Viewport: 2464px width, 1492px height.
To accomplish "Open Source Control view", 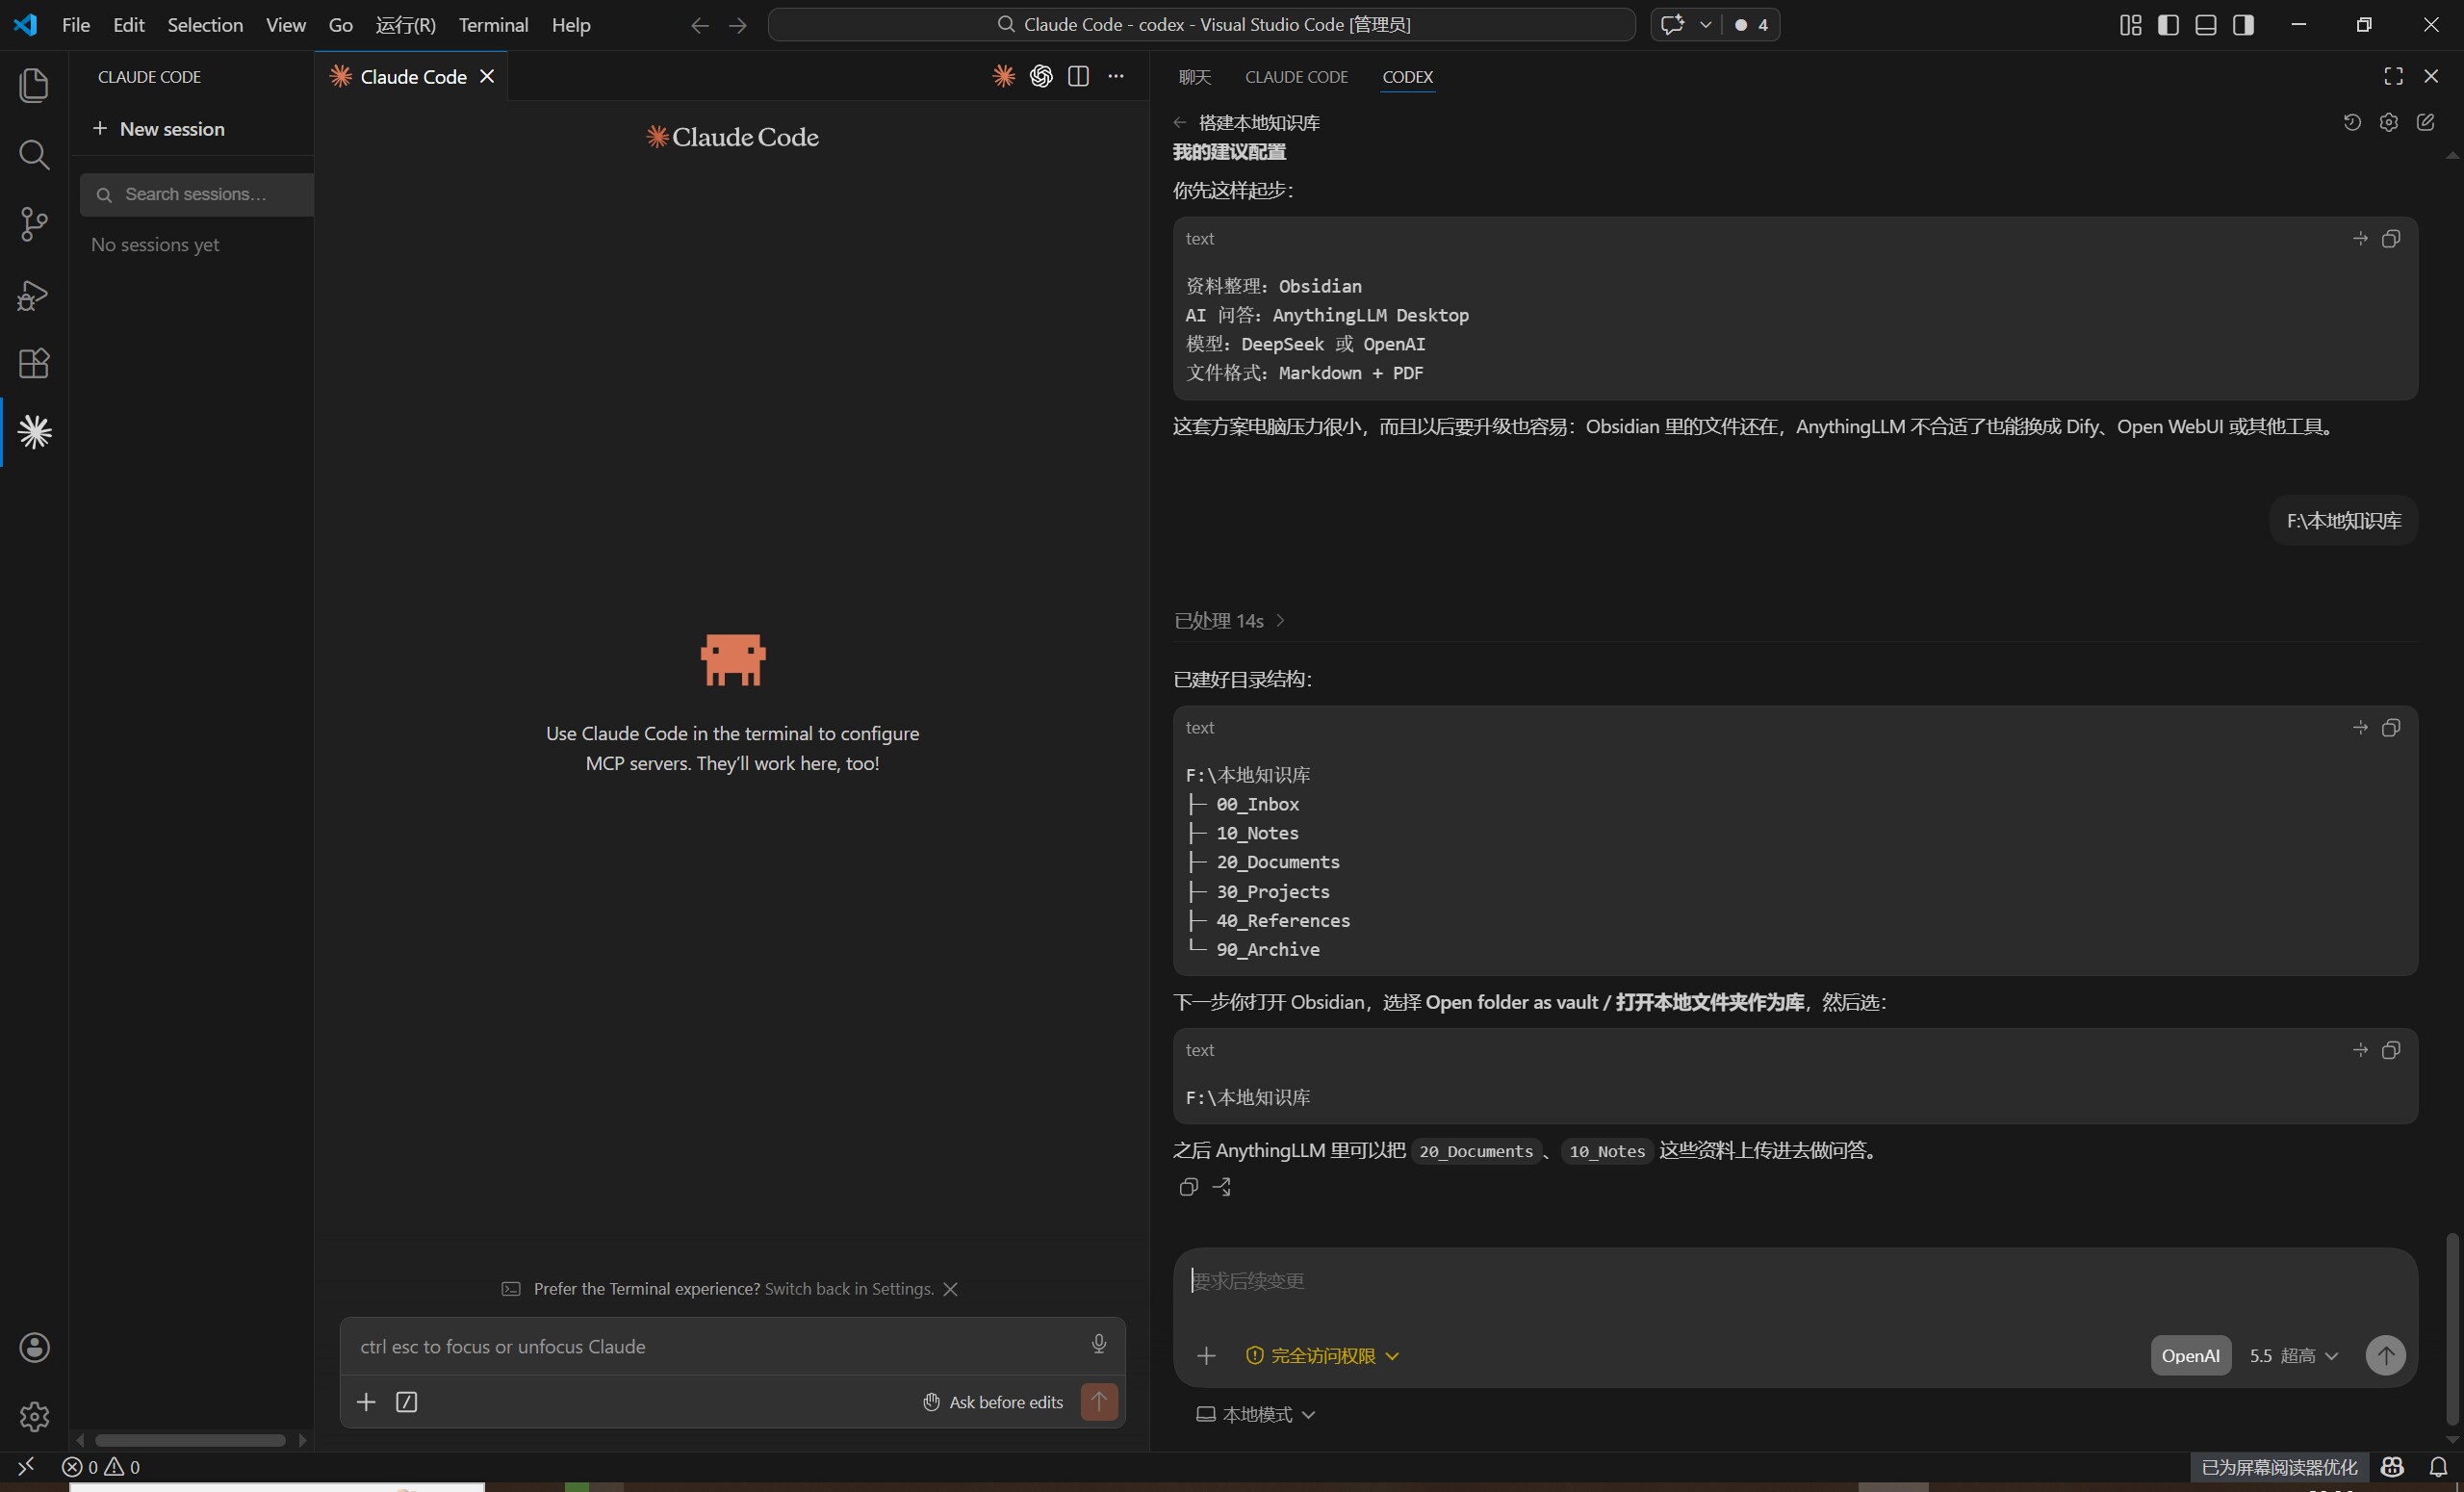I will (x=34, y=224).
